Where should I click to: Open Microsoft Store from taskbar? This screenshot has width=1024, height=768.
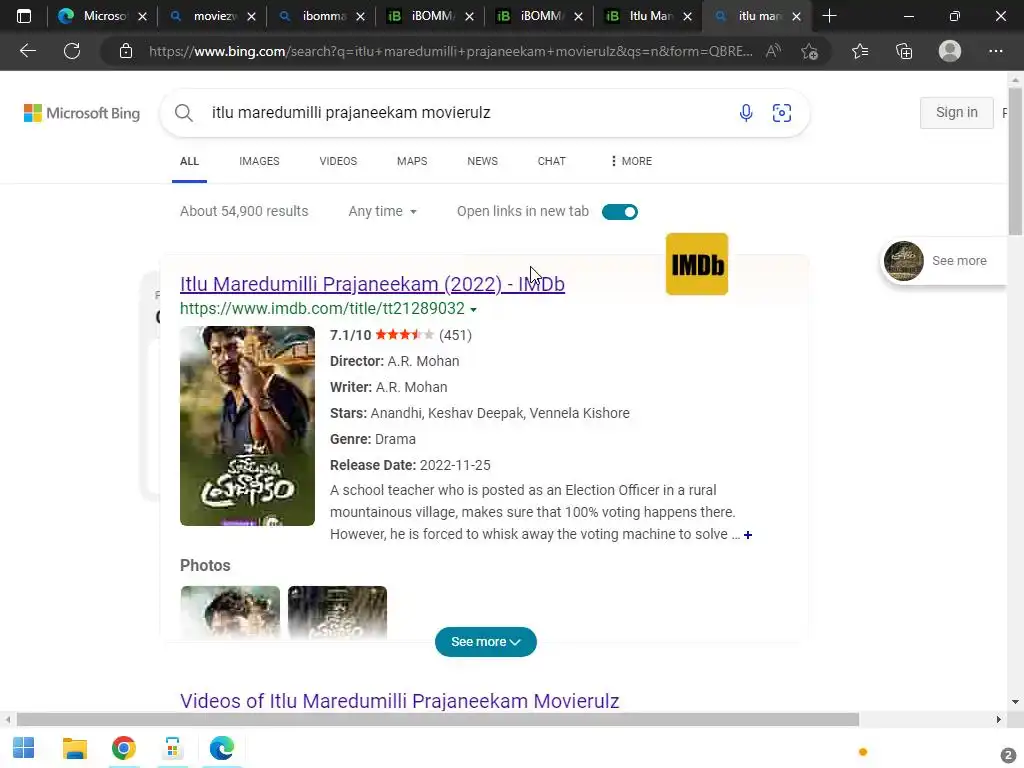(172, 748)
